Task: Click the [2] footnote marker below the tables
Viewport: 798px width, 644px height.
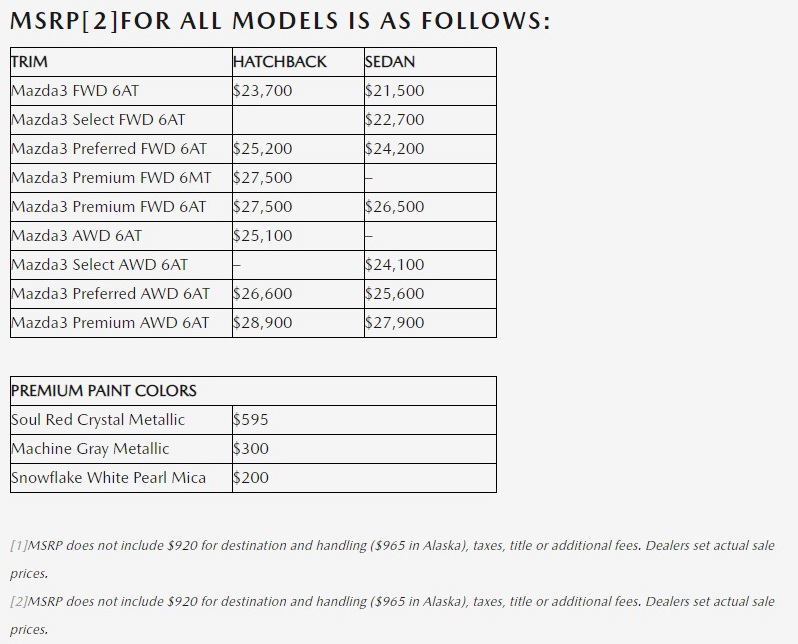Action: point(19,602)
